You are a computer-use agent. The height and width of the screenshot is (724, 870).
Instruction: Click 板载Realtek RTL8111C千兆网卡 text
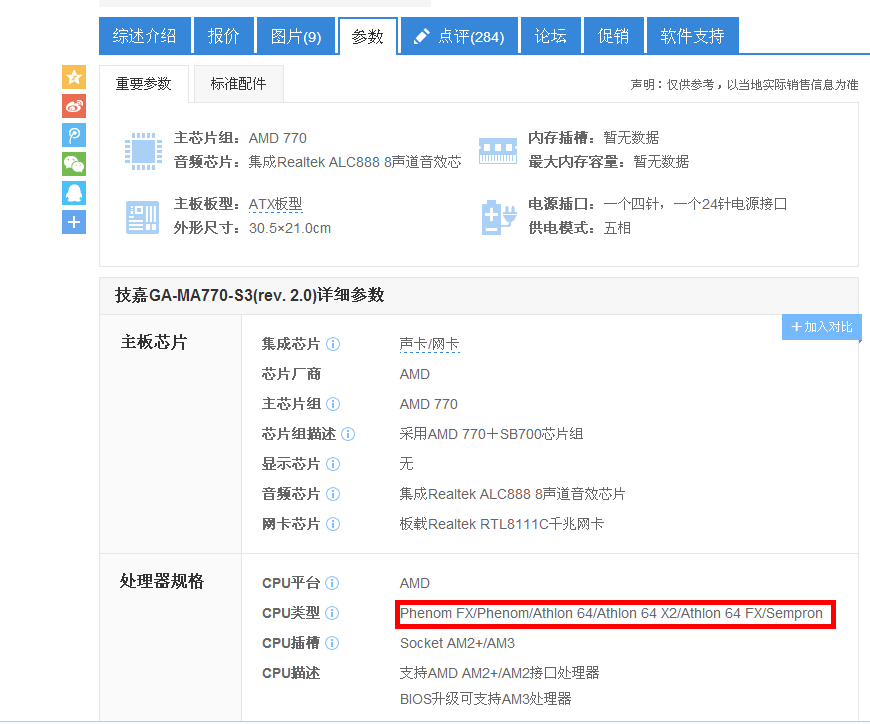click(502, 524)
